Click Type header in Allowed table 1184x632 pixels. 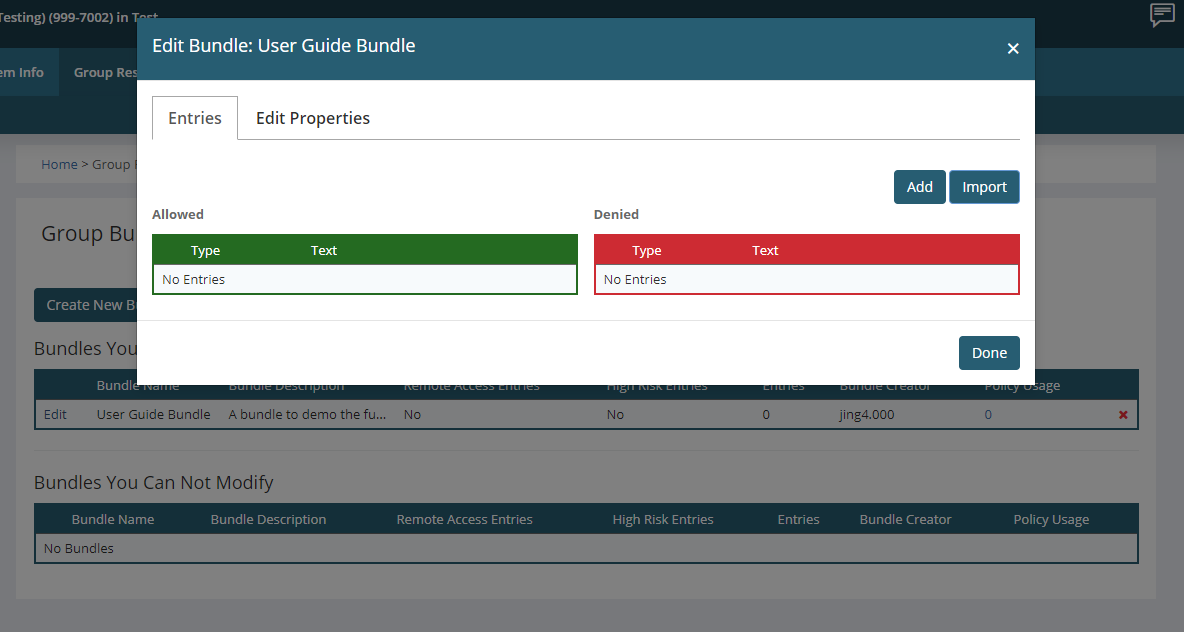205,251
